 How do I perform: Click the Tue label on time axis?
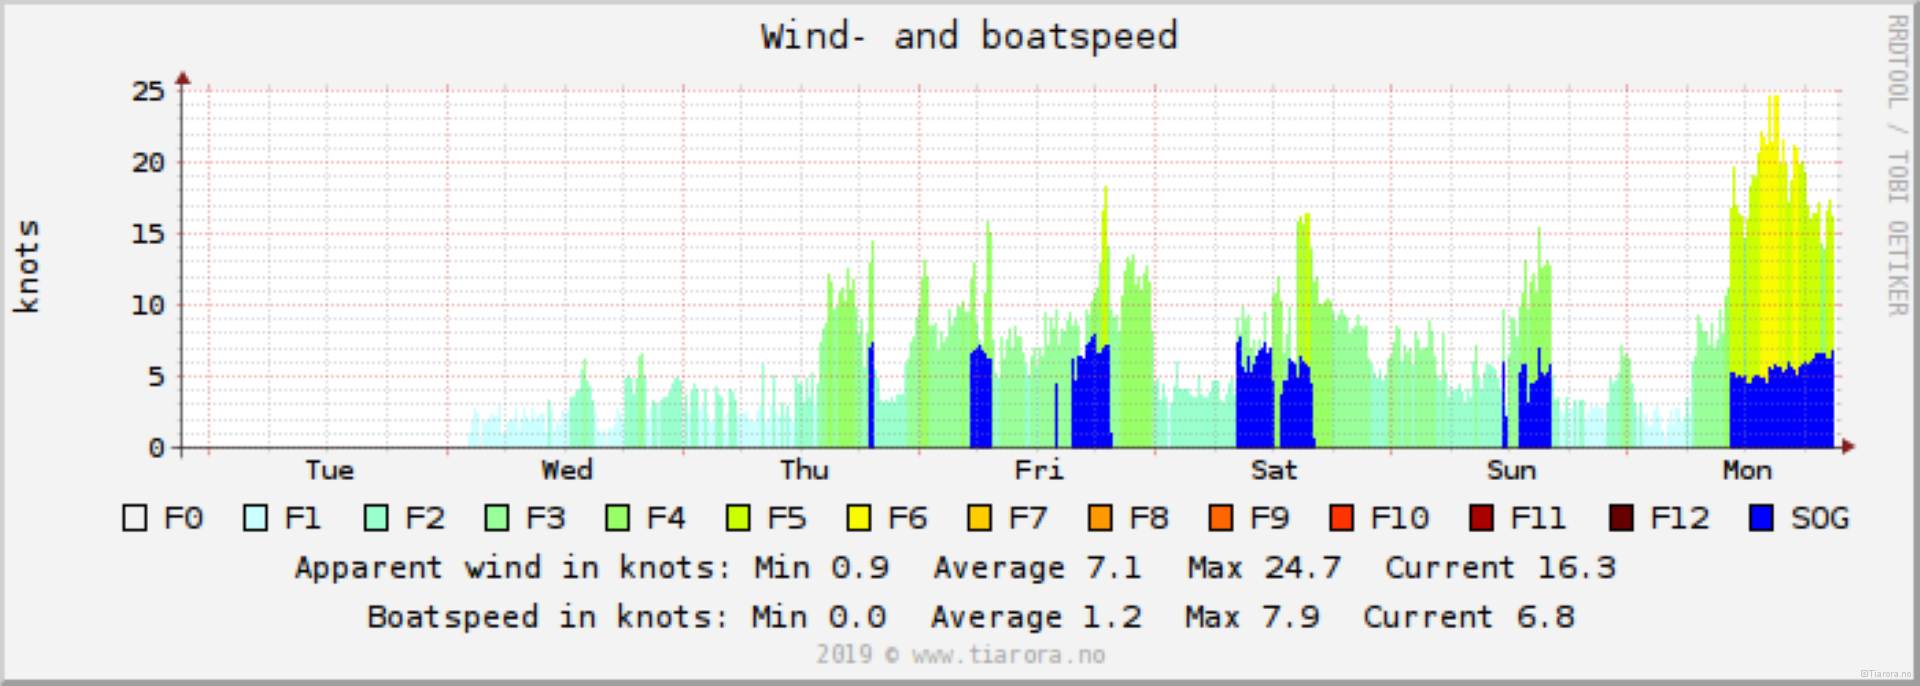[x=329, y=470]
